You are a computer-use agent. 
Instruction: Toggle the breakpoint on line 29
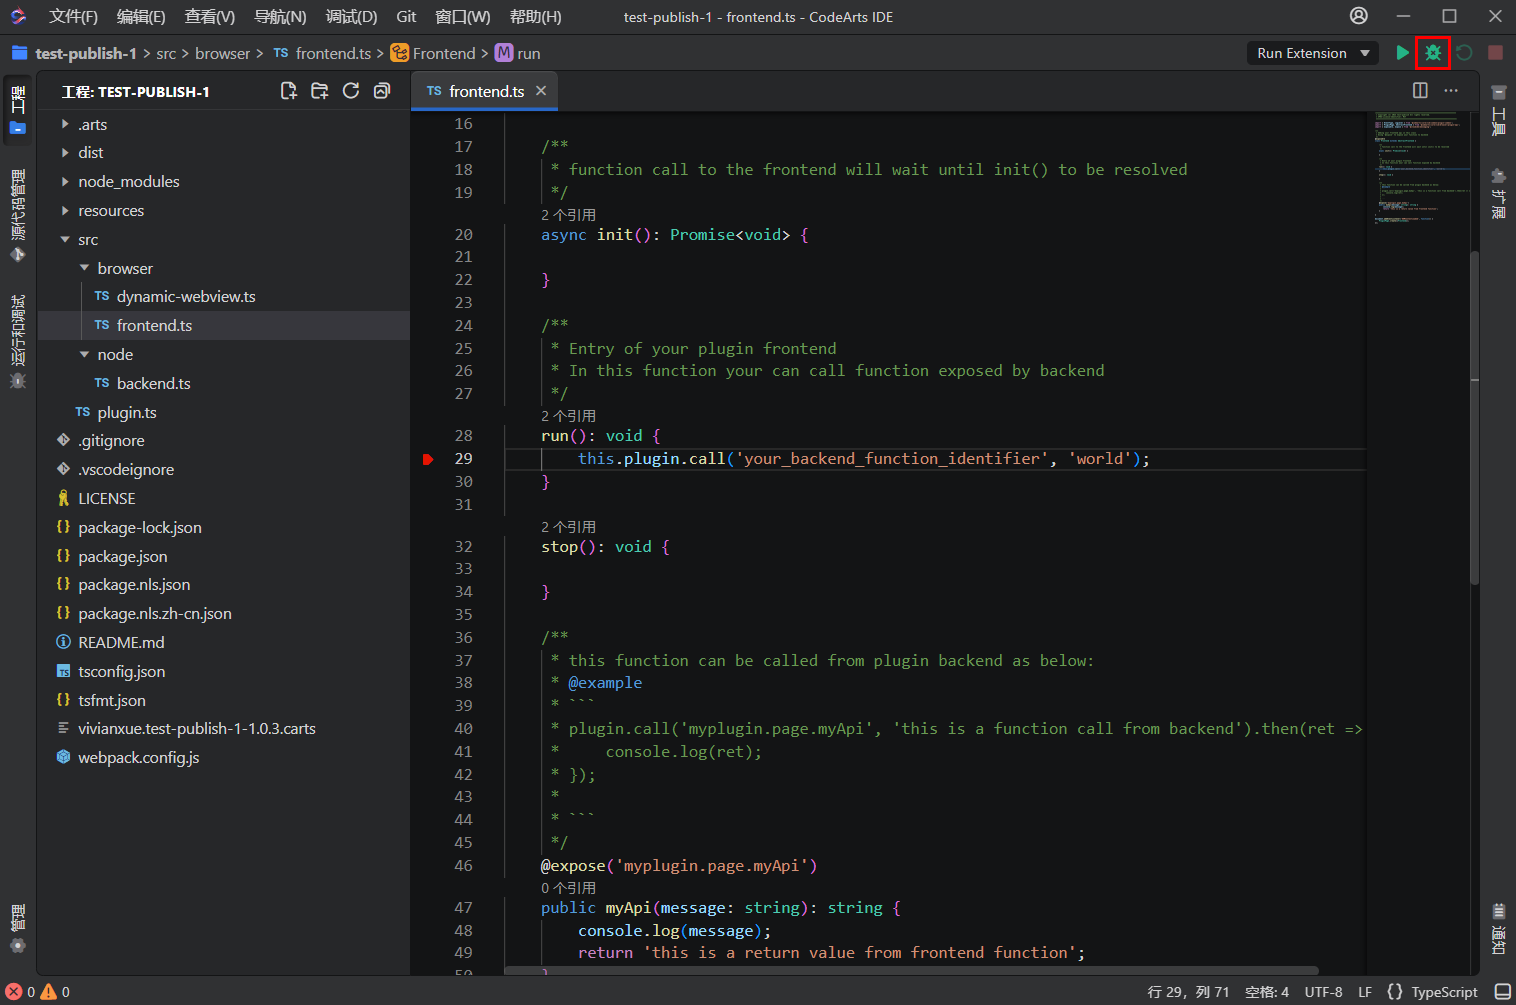coord(428,459)
